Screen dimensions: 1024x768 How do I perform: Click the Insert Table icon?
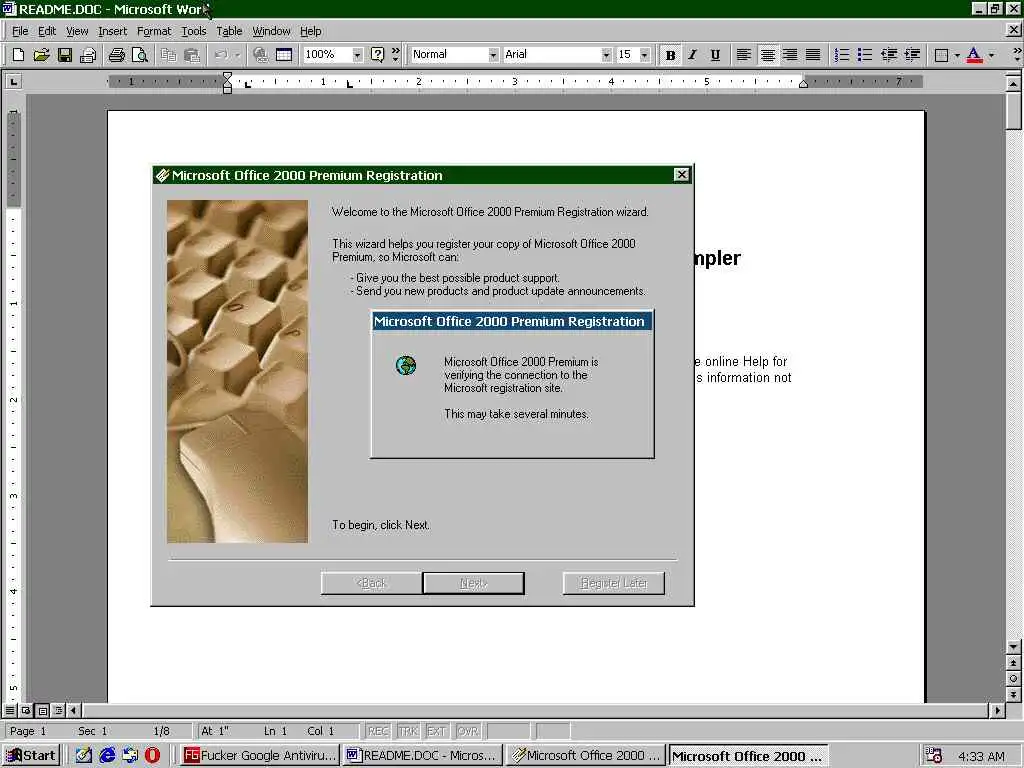coord(283,55)
